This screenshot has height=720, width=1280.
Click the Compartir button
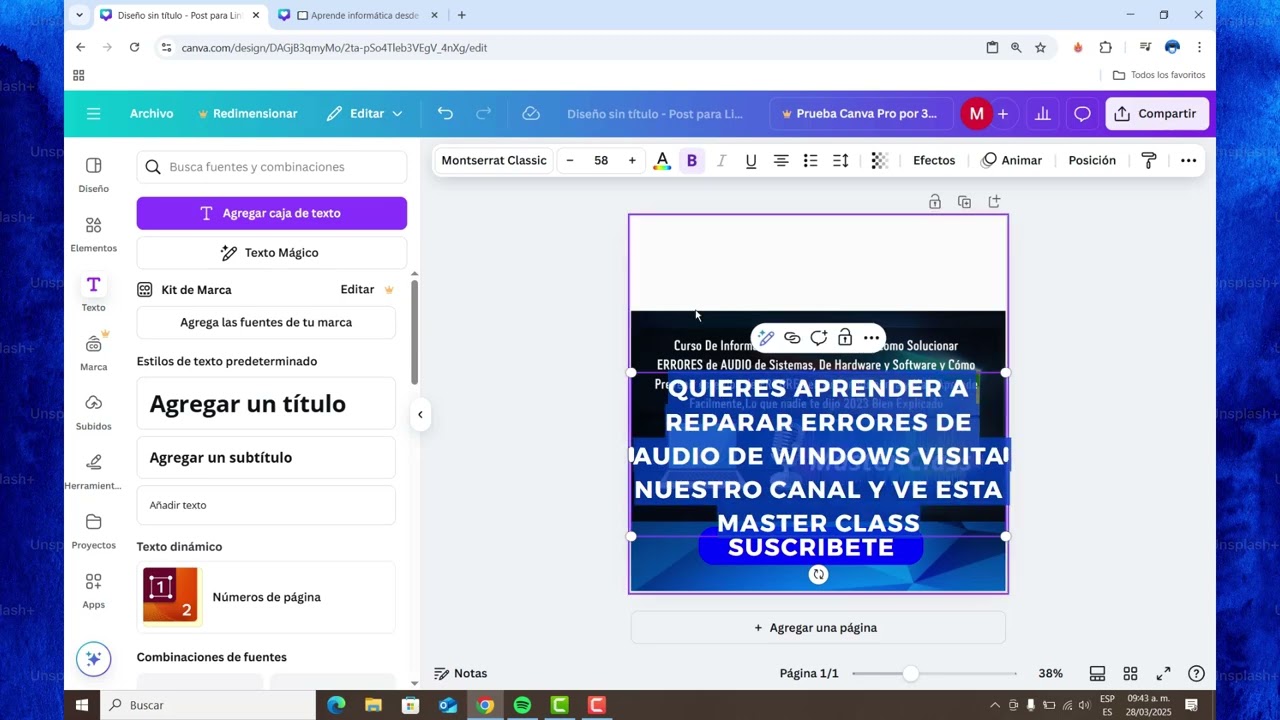tap(1157, 114)
